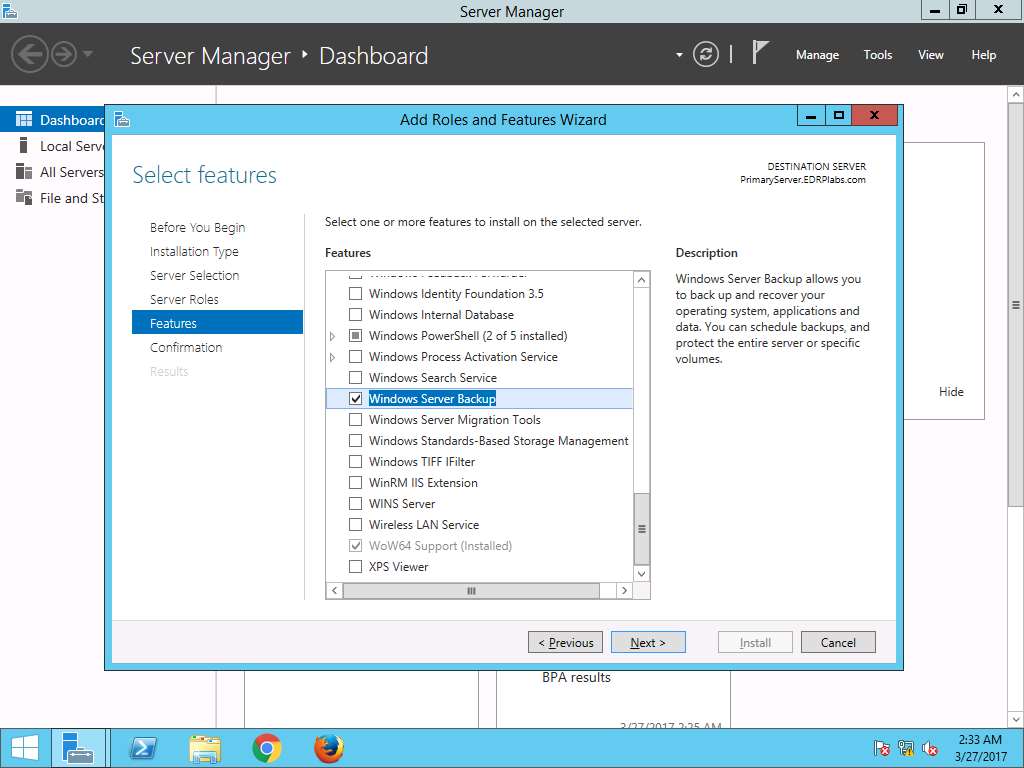Select the Local Server sidebar icon
The height and width of the screenshot is (768, 1024).
[x=24, y=146]
